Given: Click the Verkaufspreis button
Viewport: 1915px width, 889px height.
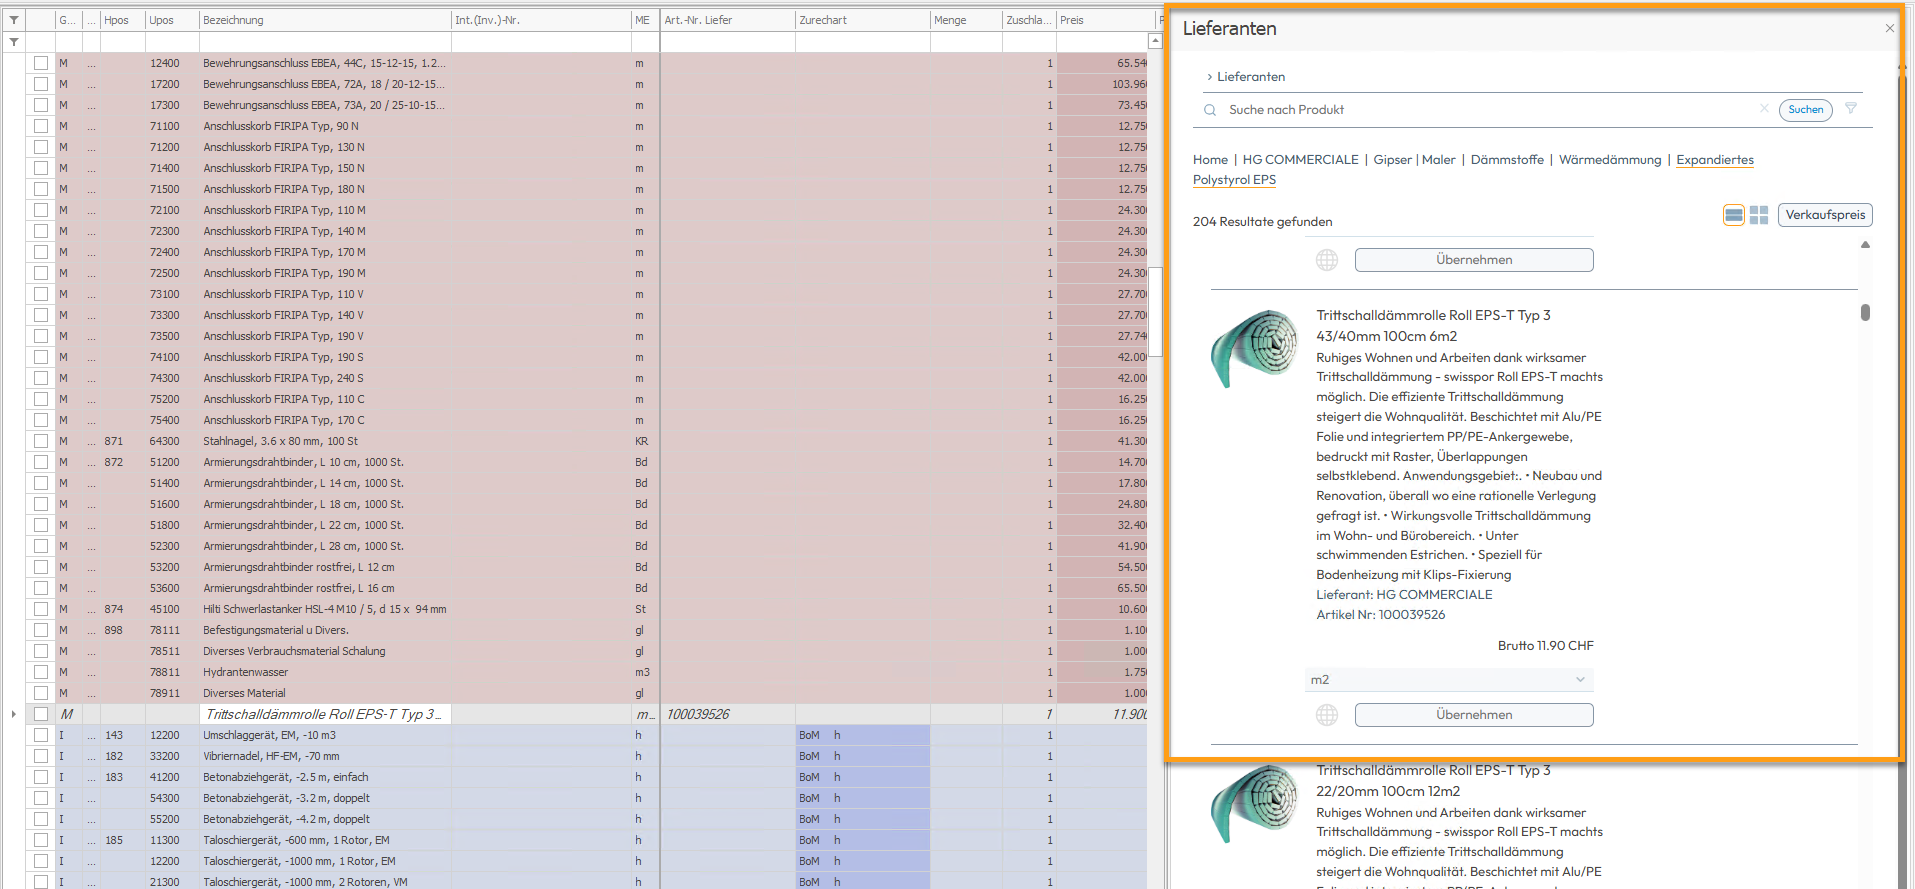Looking at the screenshot, I should point(1825,215).
